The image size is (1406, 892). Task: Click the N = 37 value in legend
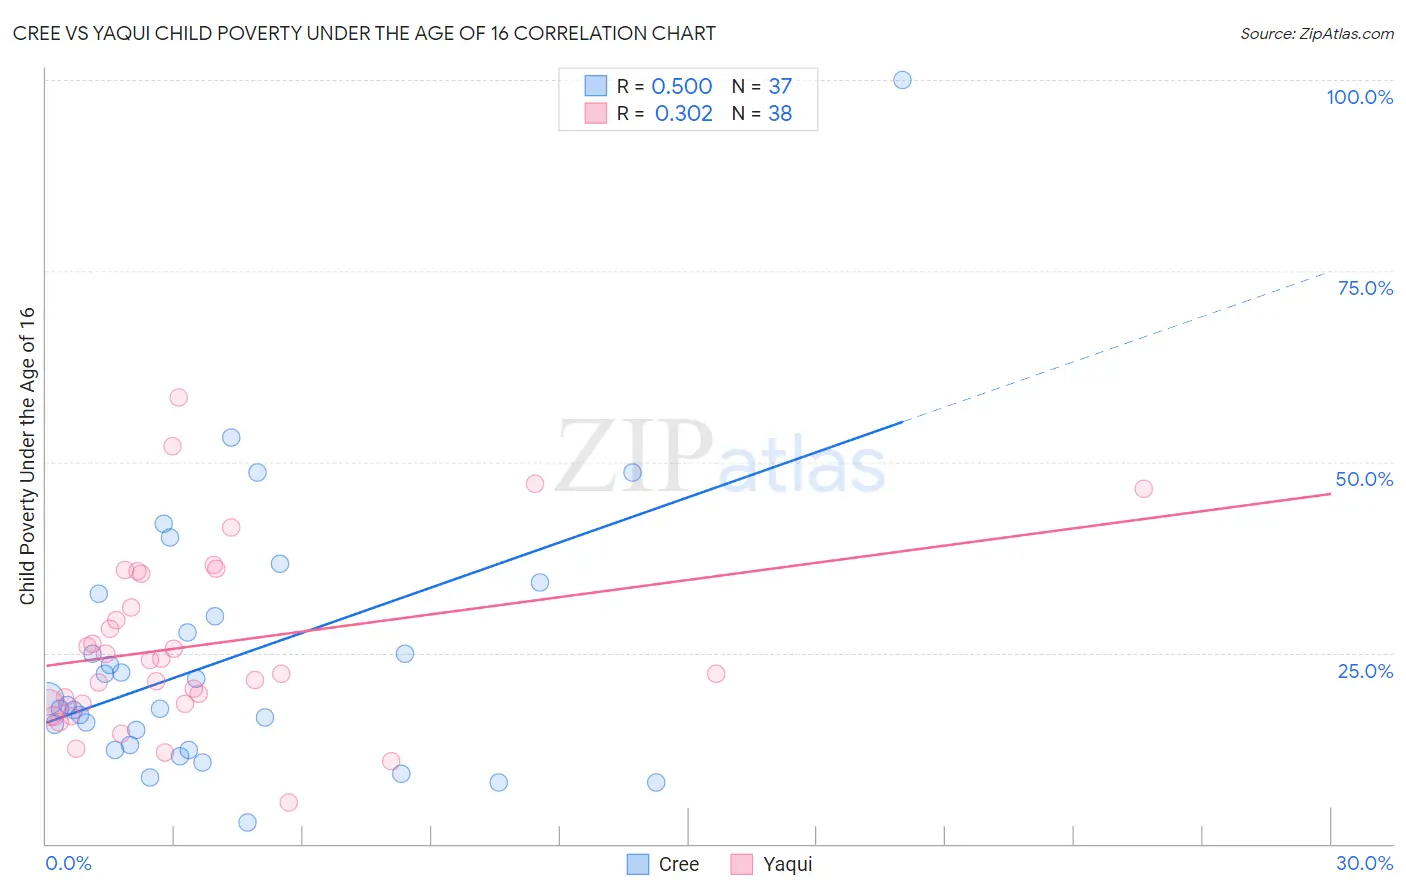[x=762, y=86]
